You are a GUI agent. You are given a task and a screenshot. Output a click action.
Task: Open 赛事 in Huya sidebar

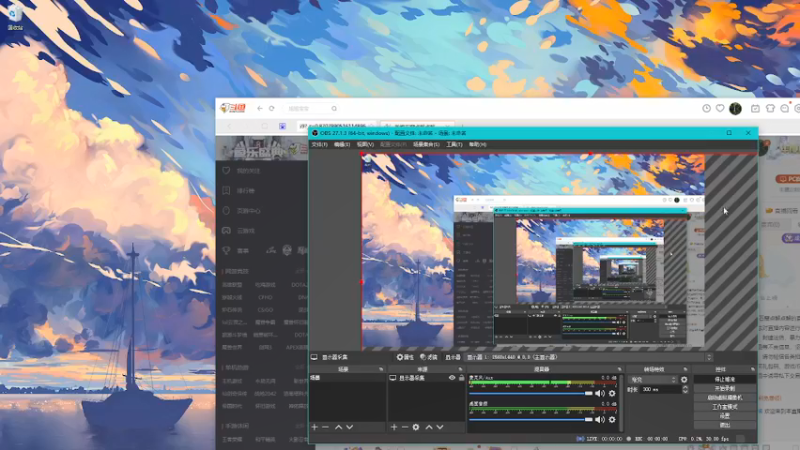(242, 251)
